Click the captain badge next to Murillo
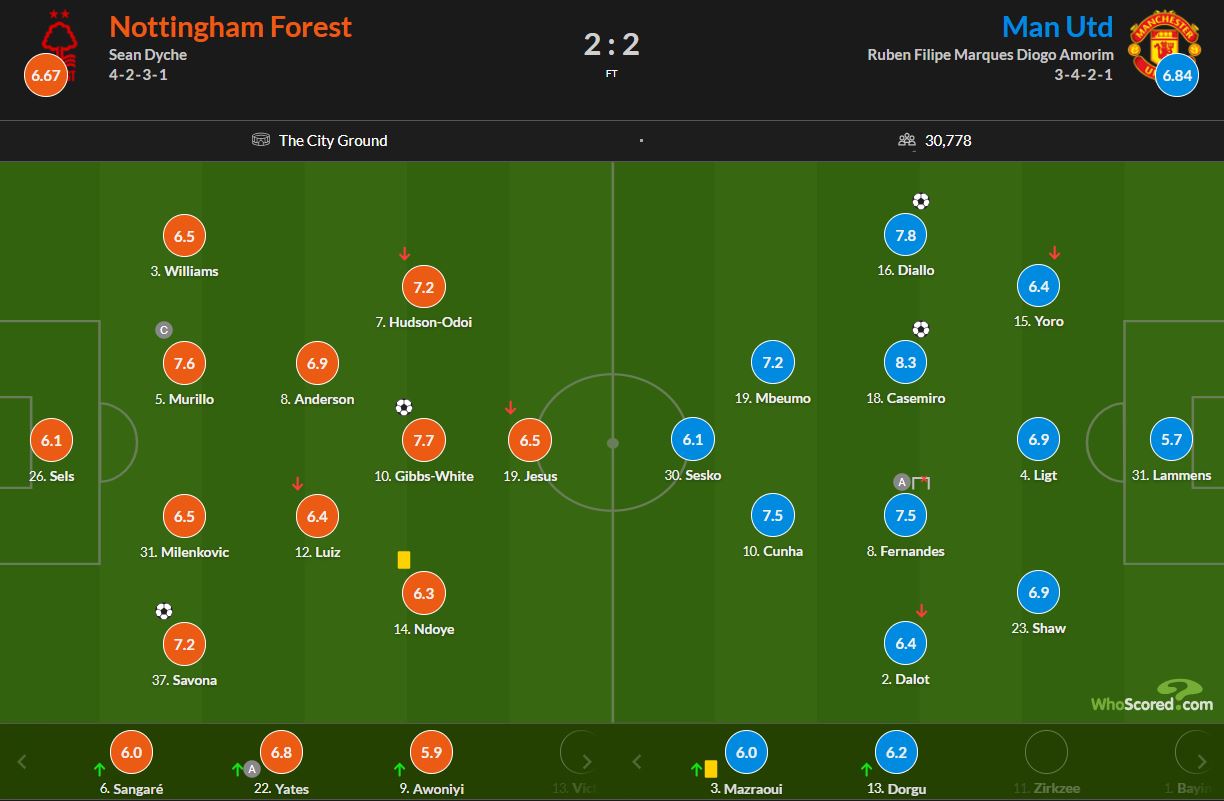This screenshot has width=1224, height=801. coord(164,330)
